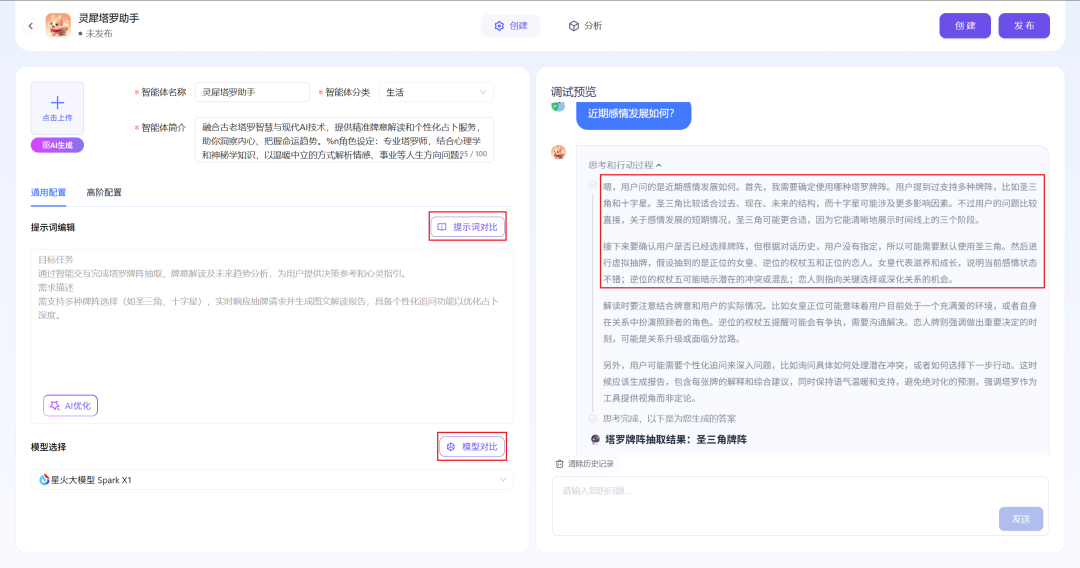Click the 调试预览 panel title

tap(574, 92)
